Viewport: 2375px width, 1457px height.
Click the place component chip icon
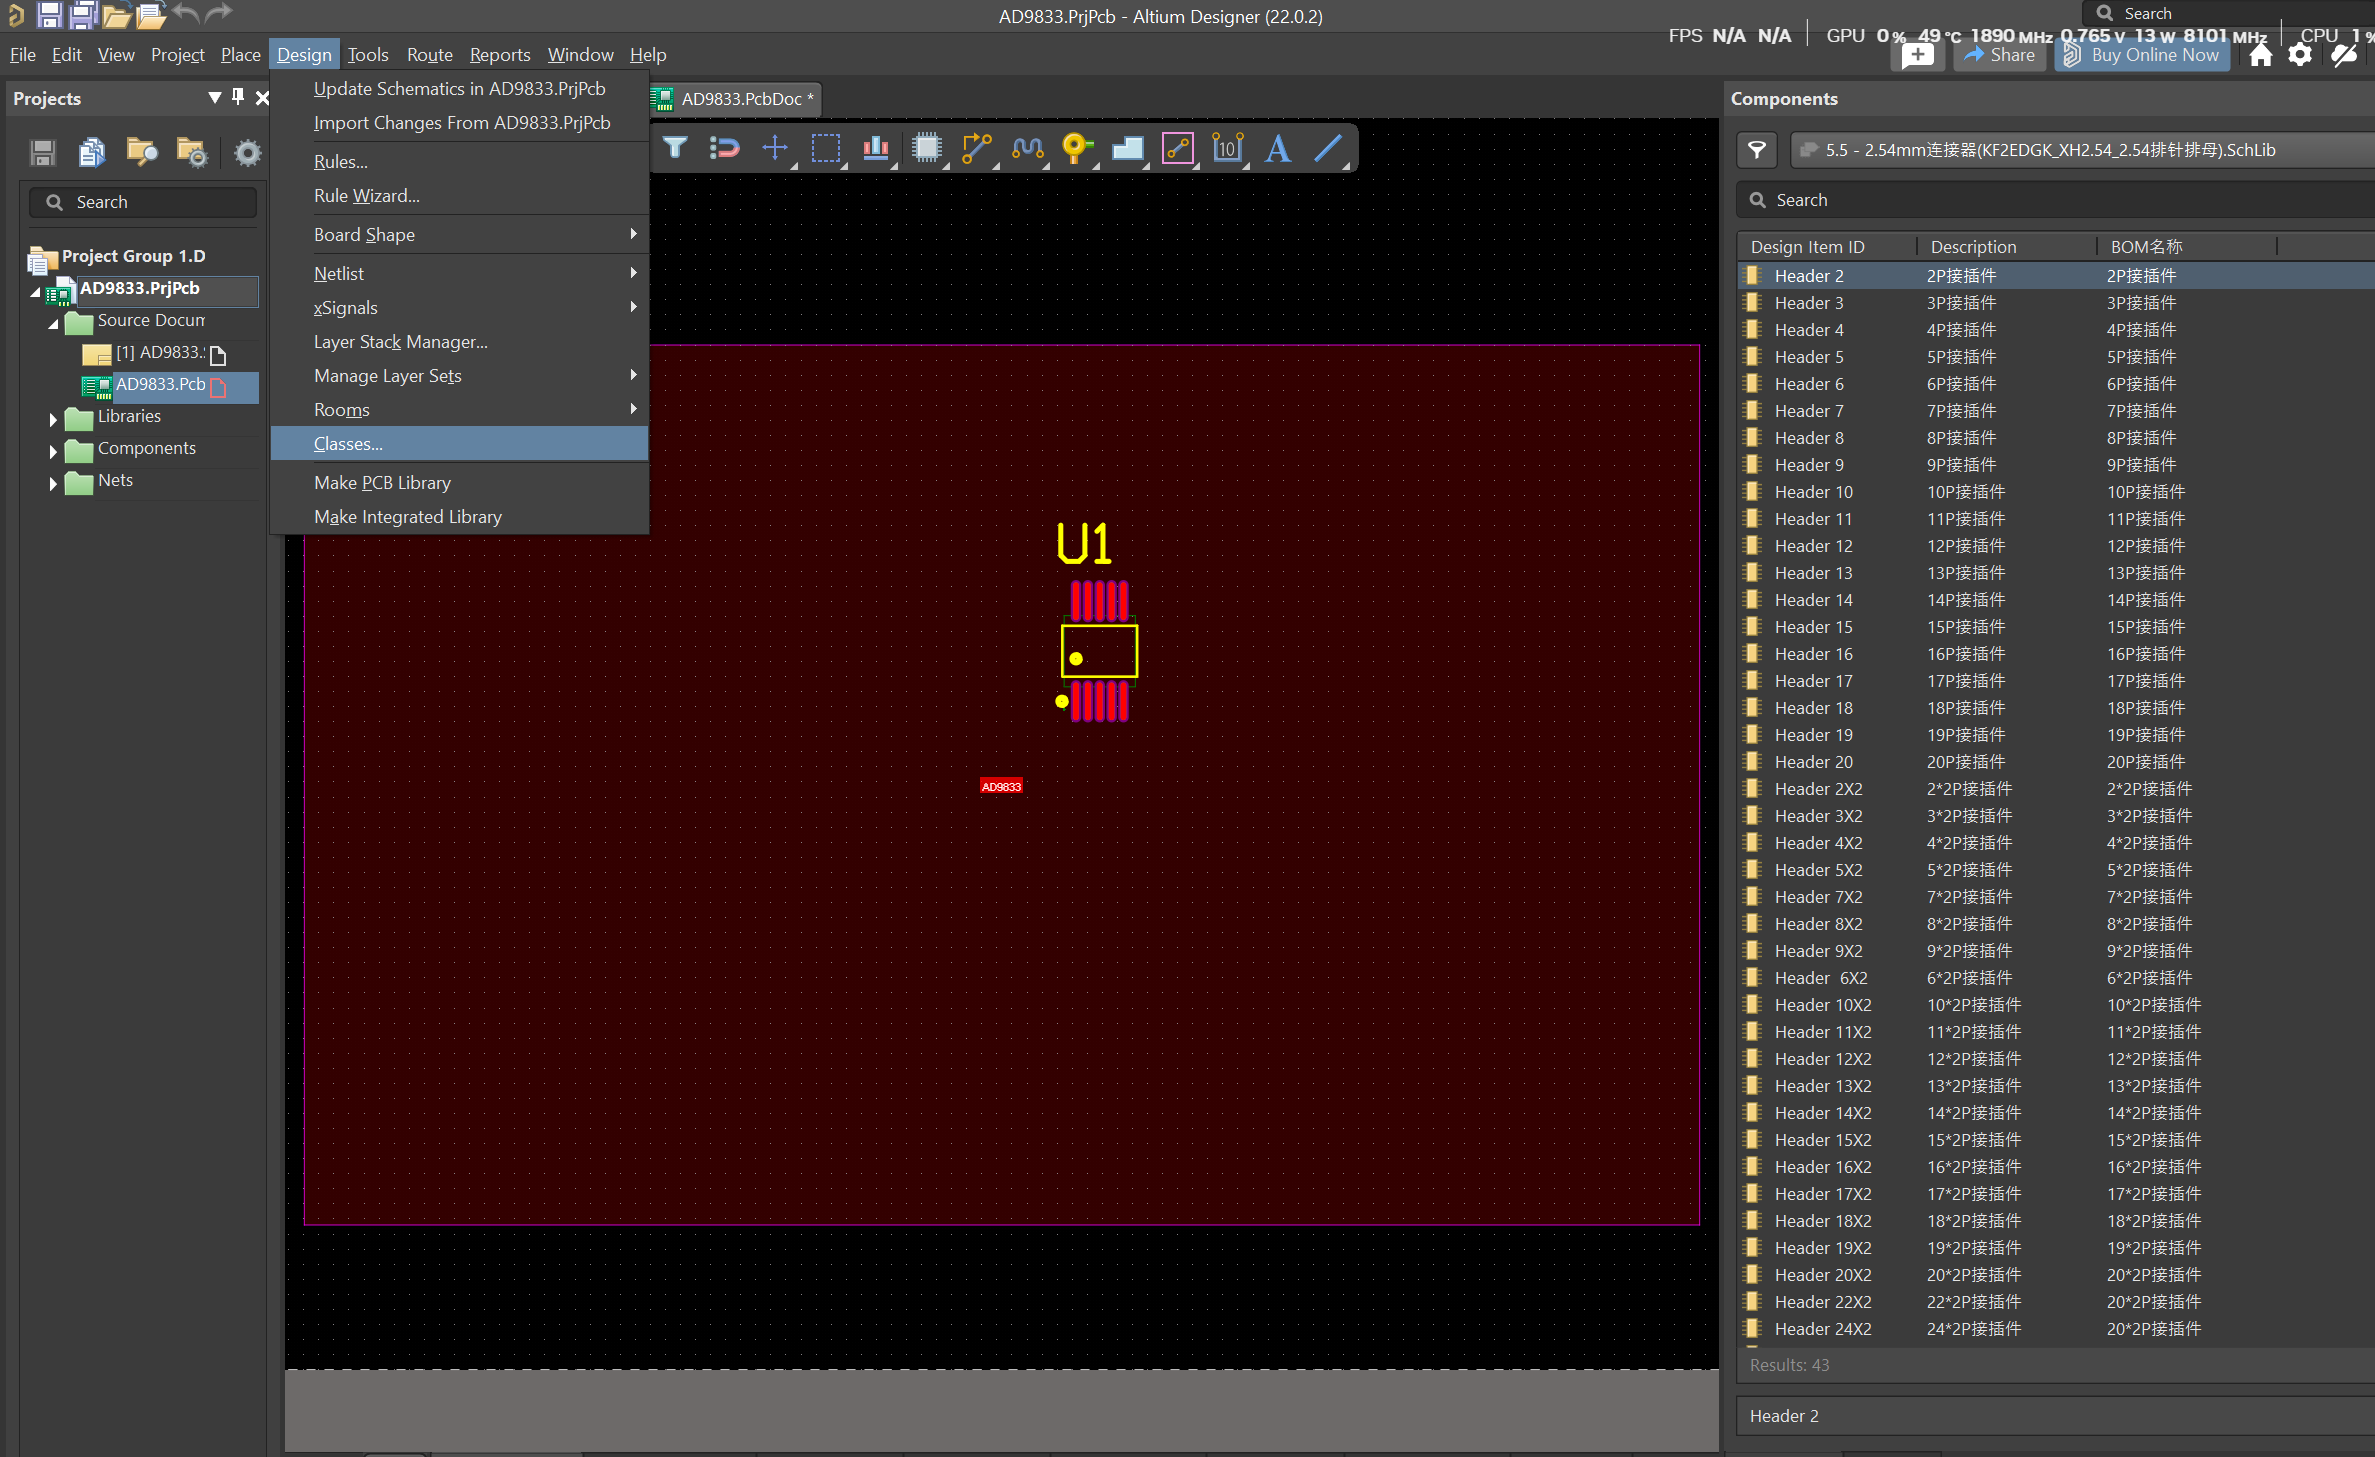[927, 149]
